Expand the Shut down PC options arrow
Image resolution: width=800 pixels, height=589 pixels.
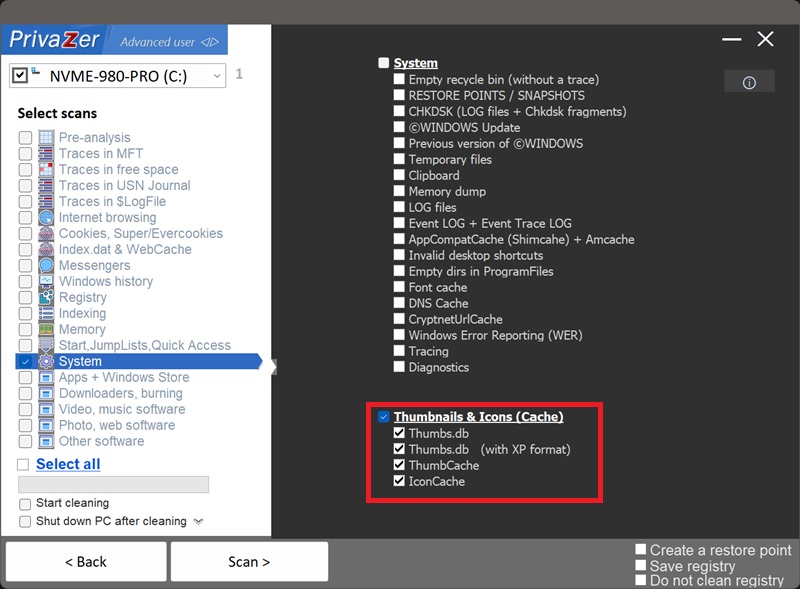click(198, 521)
